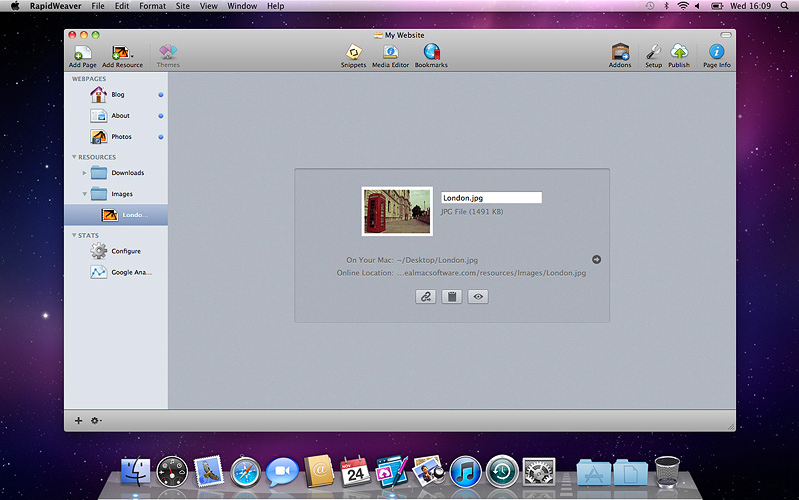Open the Site menu in the menu bar
This screenshot has height=500, width=799.
click(184, 6)
